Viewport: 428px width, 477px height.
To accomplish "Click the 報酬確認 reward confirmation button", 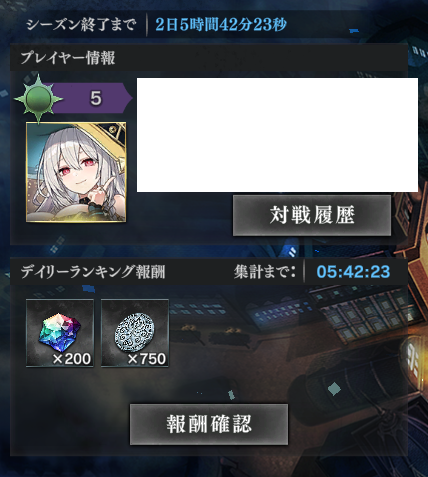I will (209, 424).
